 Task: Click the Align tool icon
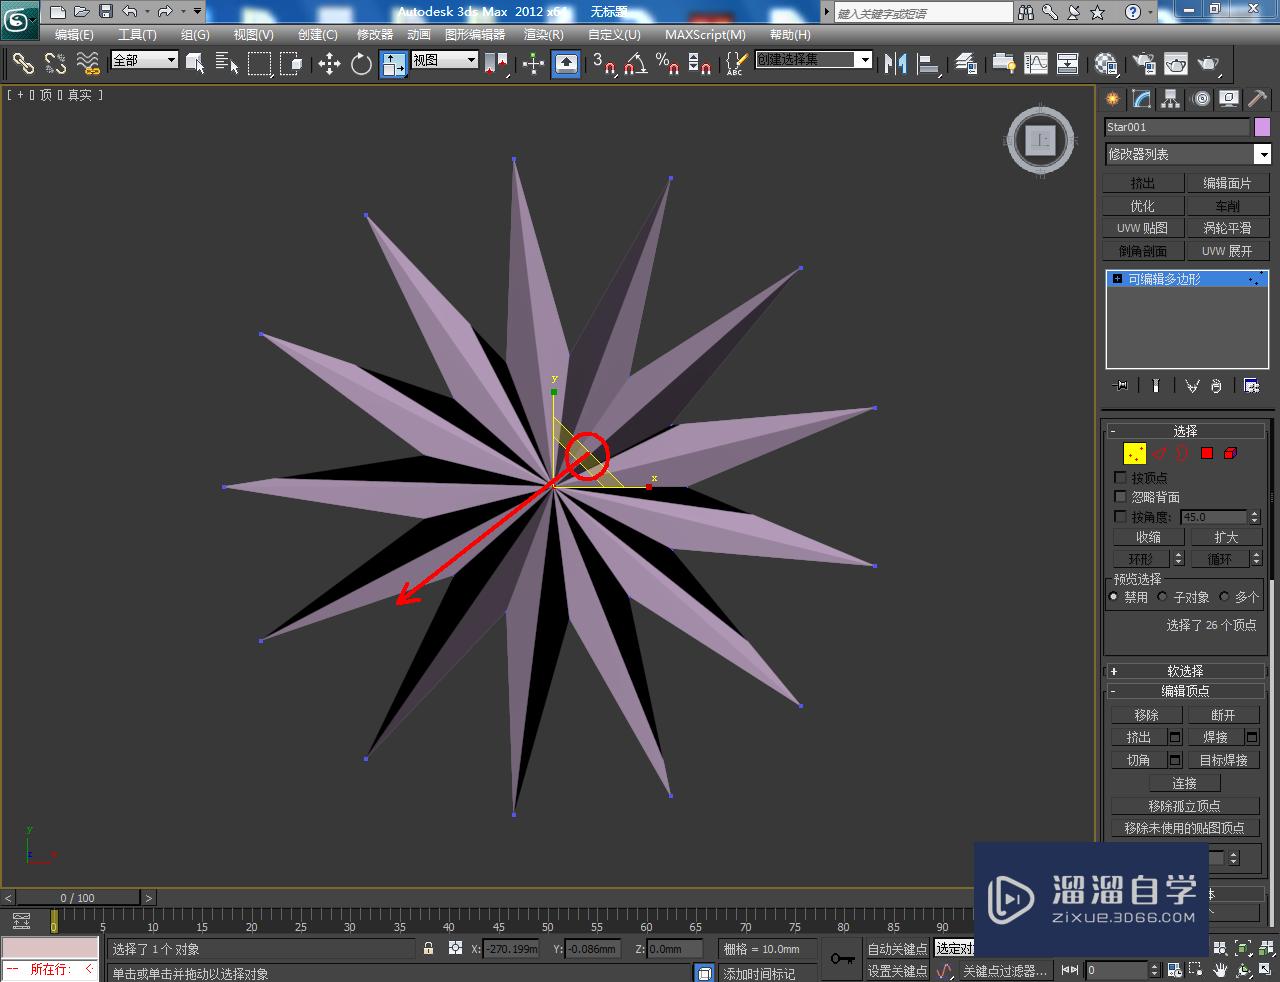929,64
